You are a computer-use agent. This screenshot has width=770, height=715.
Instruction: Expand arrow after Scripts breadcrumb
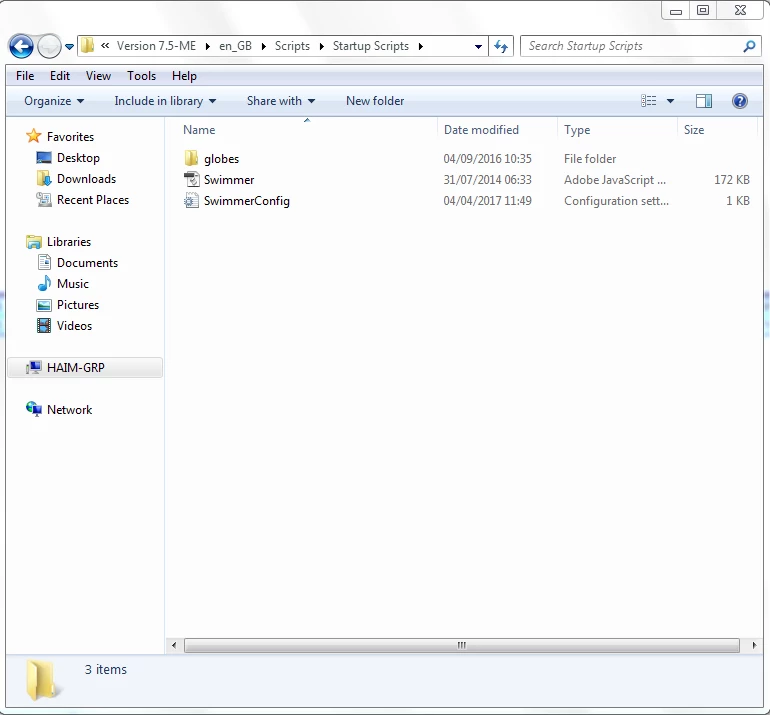pos(322,46)
